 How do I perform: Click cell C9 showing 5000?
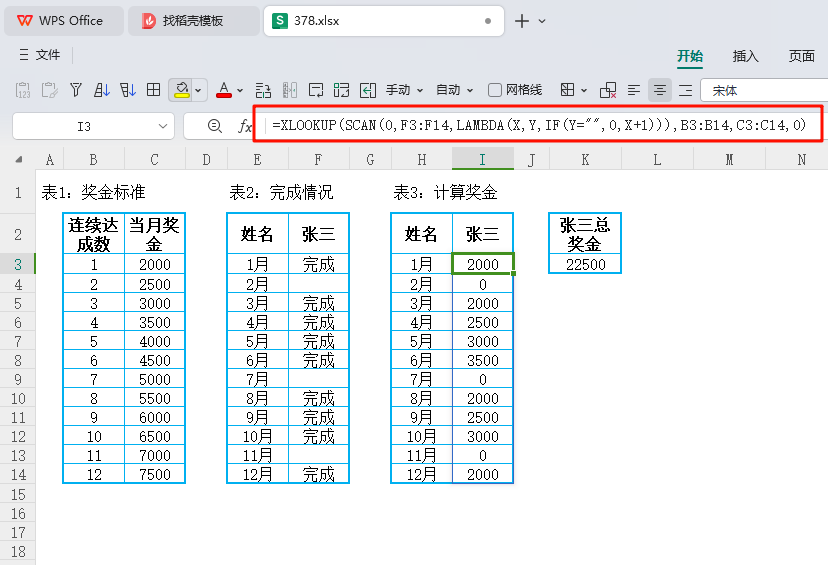coord(155,379)
